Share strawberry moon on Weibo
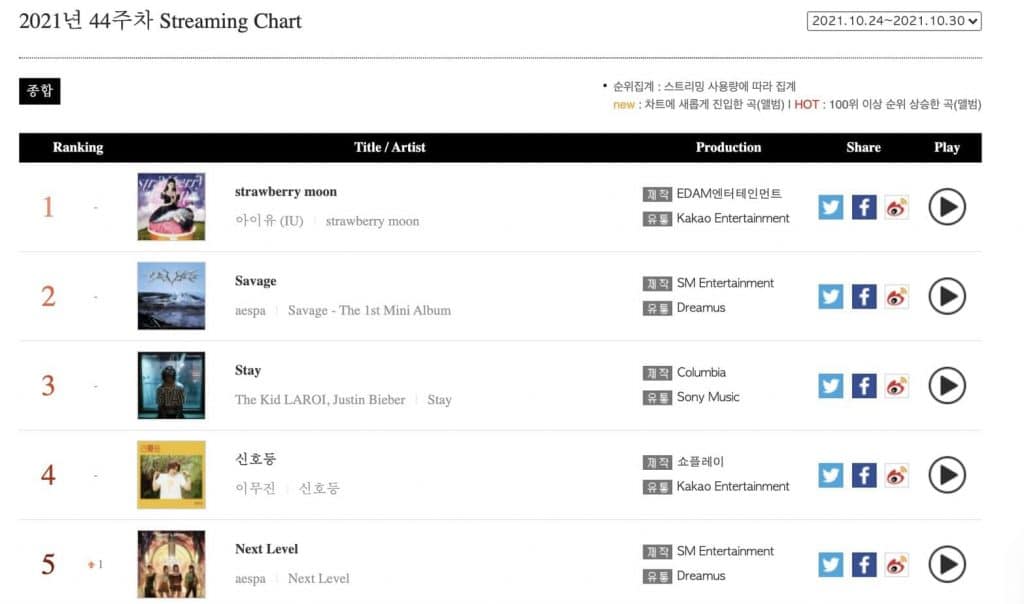The image size is (1024, 604). coord(897,207)
